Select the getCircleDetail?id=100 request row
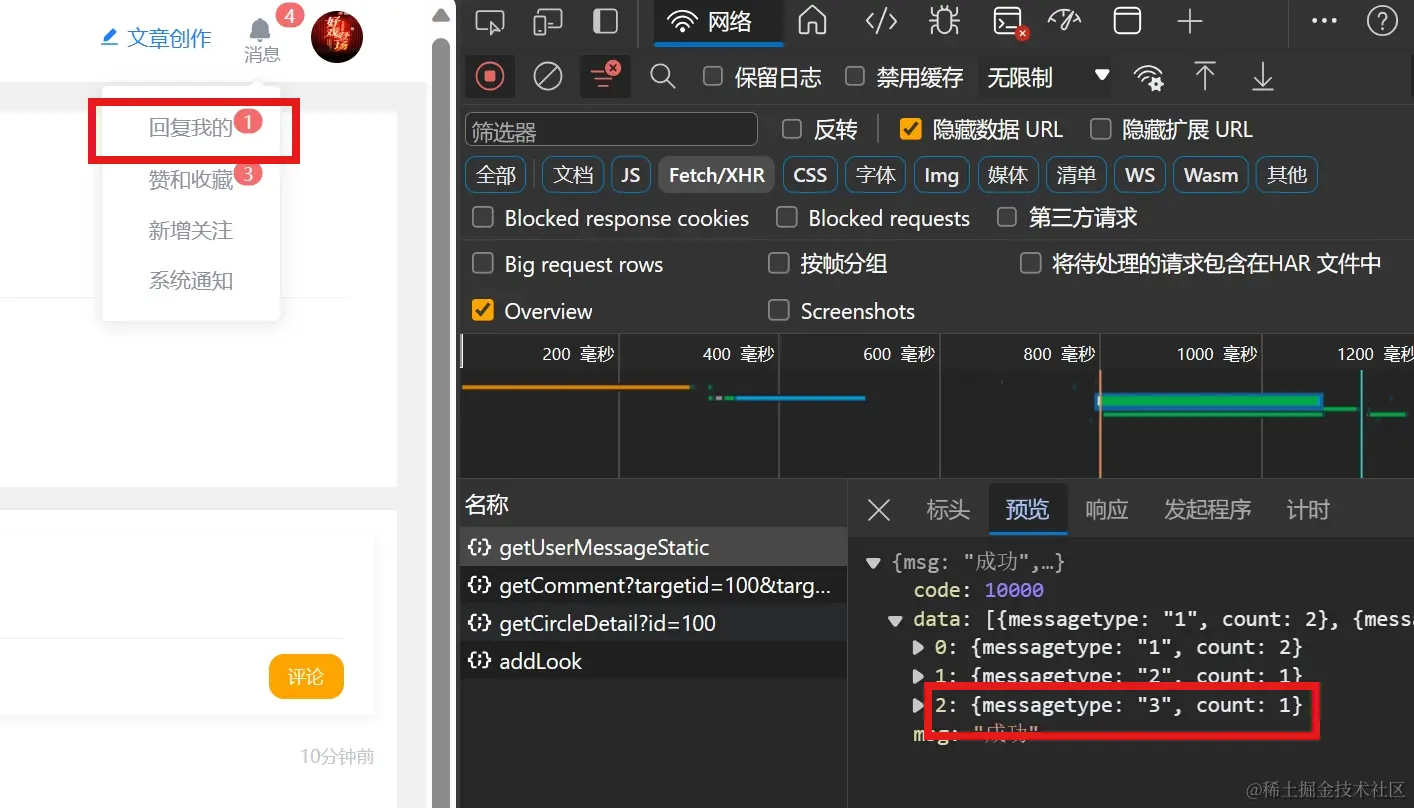 click(653, 623)
